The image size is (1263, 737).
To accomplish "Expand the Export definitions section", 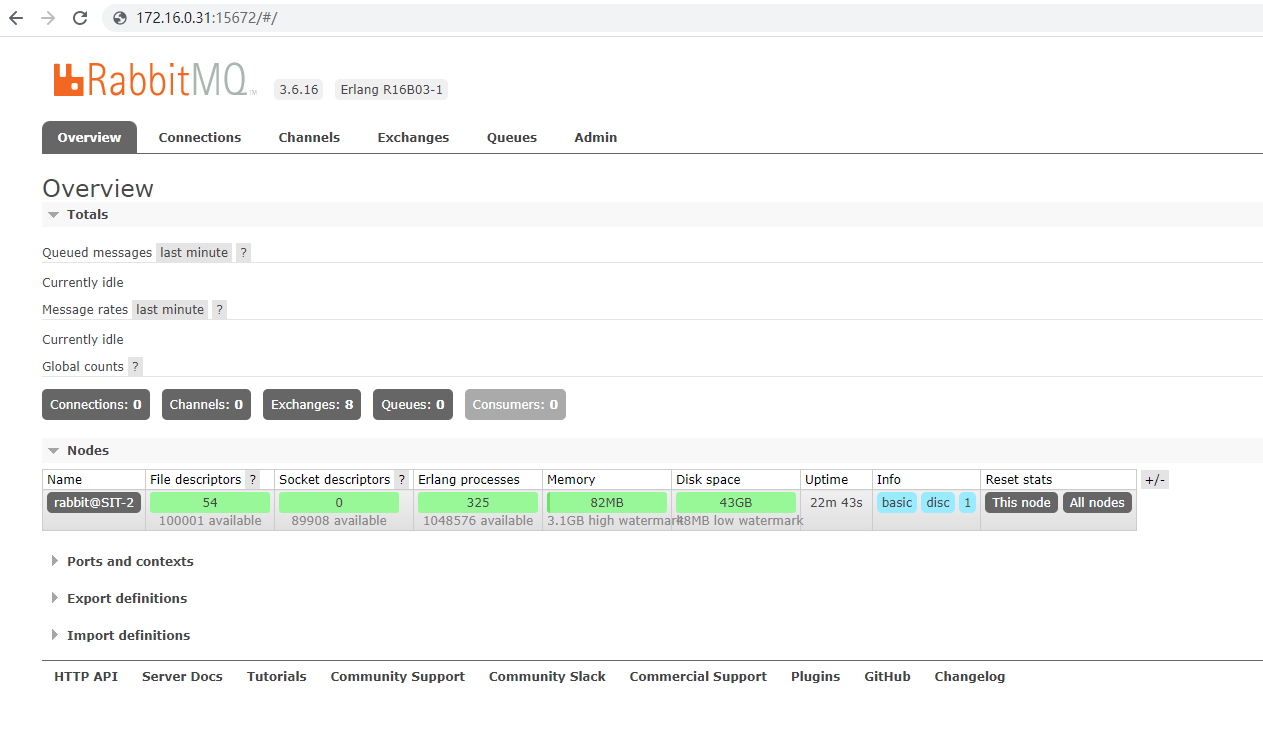I will click(x=126, y=598).
